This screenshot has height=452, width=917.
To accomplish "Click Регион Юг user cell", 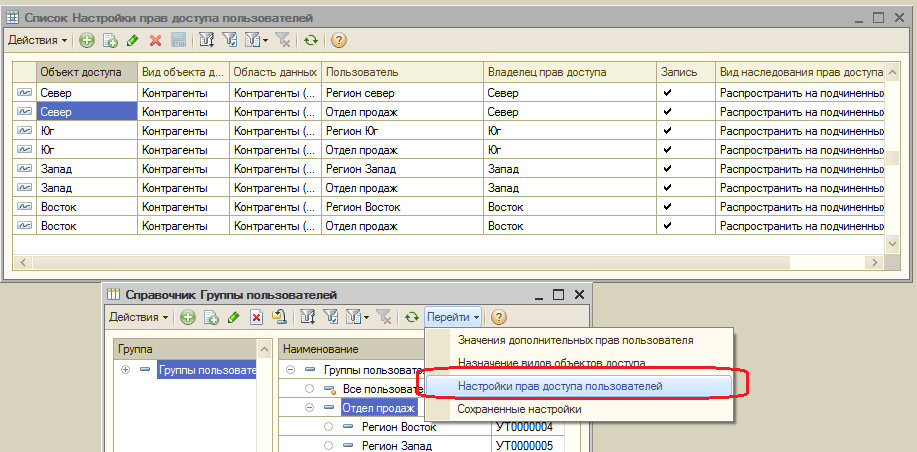I will click(x=402, y=131).
